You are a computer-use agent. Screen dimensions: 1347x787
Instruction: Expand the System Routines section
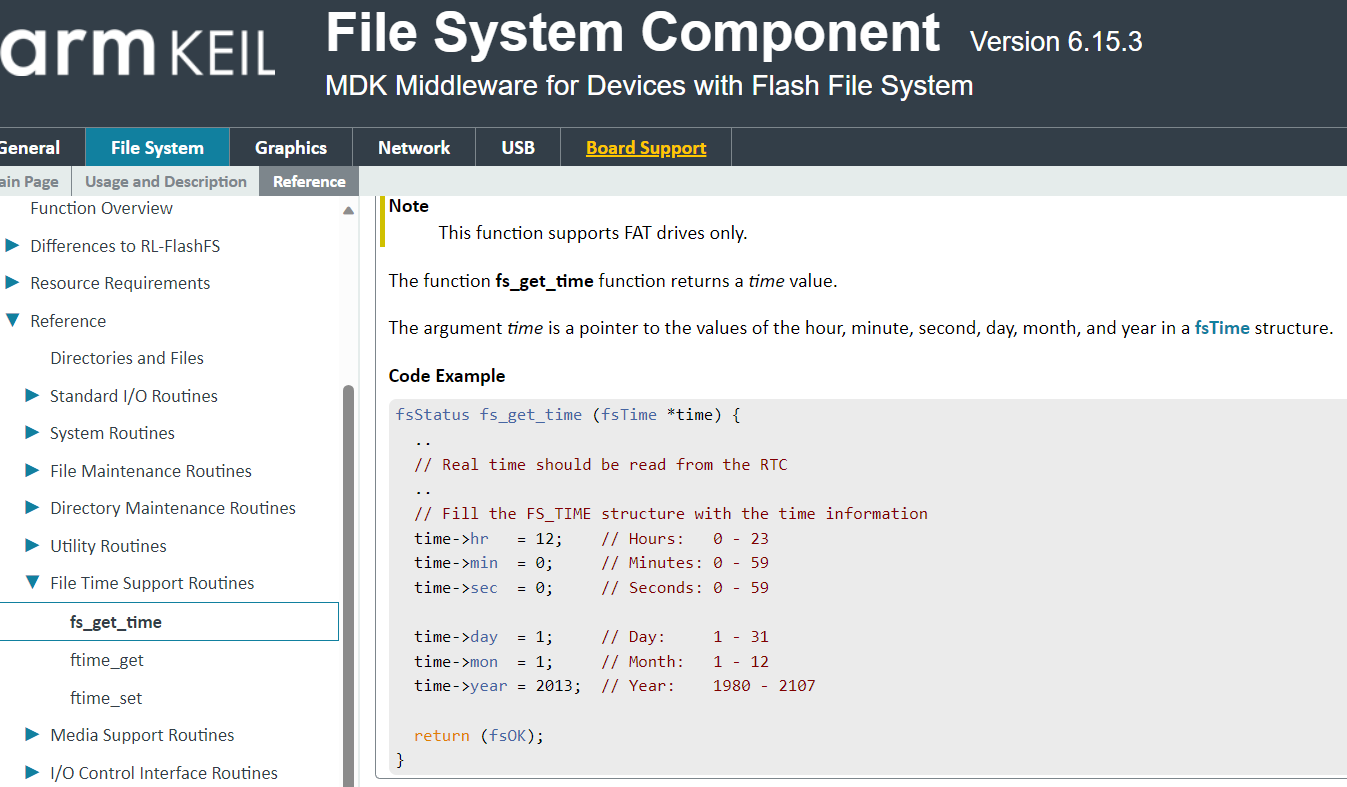click(31, 433)
